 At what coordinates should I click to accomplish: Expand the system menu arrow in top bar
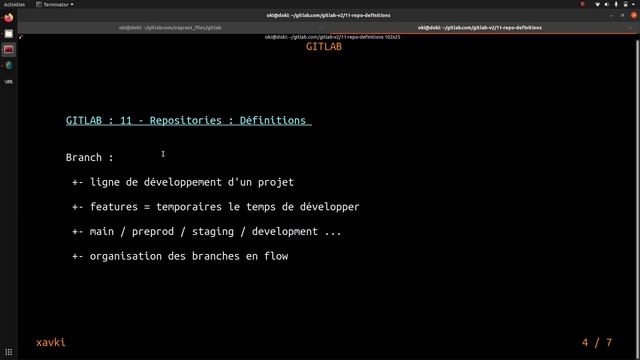[634, 4]
